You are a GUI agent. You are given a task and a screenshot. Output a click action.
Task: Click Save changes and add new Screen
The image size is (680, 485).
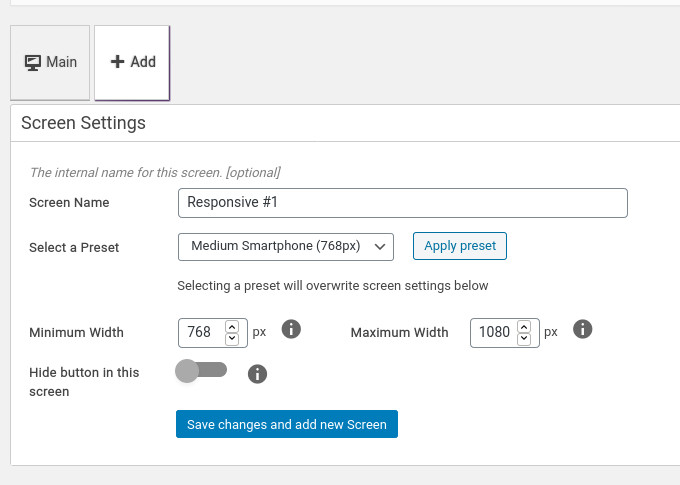tap(287, 424)
